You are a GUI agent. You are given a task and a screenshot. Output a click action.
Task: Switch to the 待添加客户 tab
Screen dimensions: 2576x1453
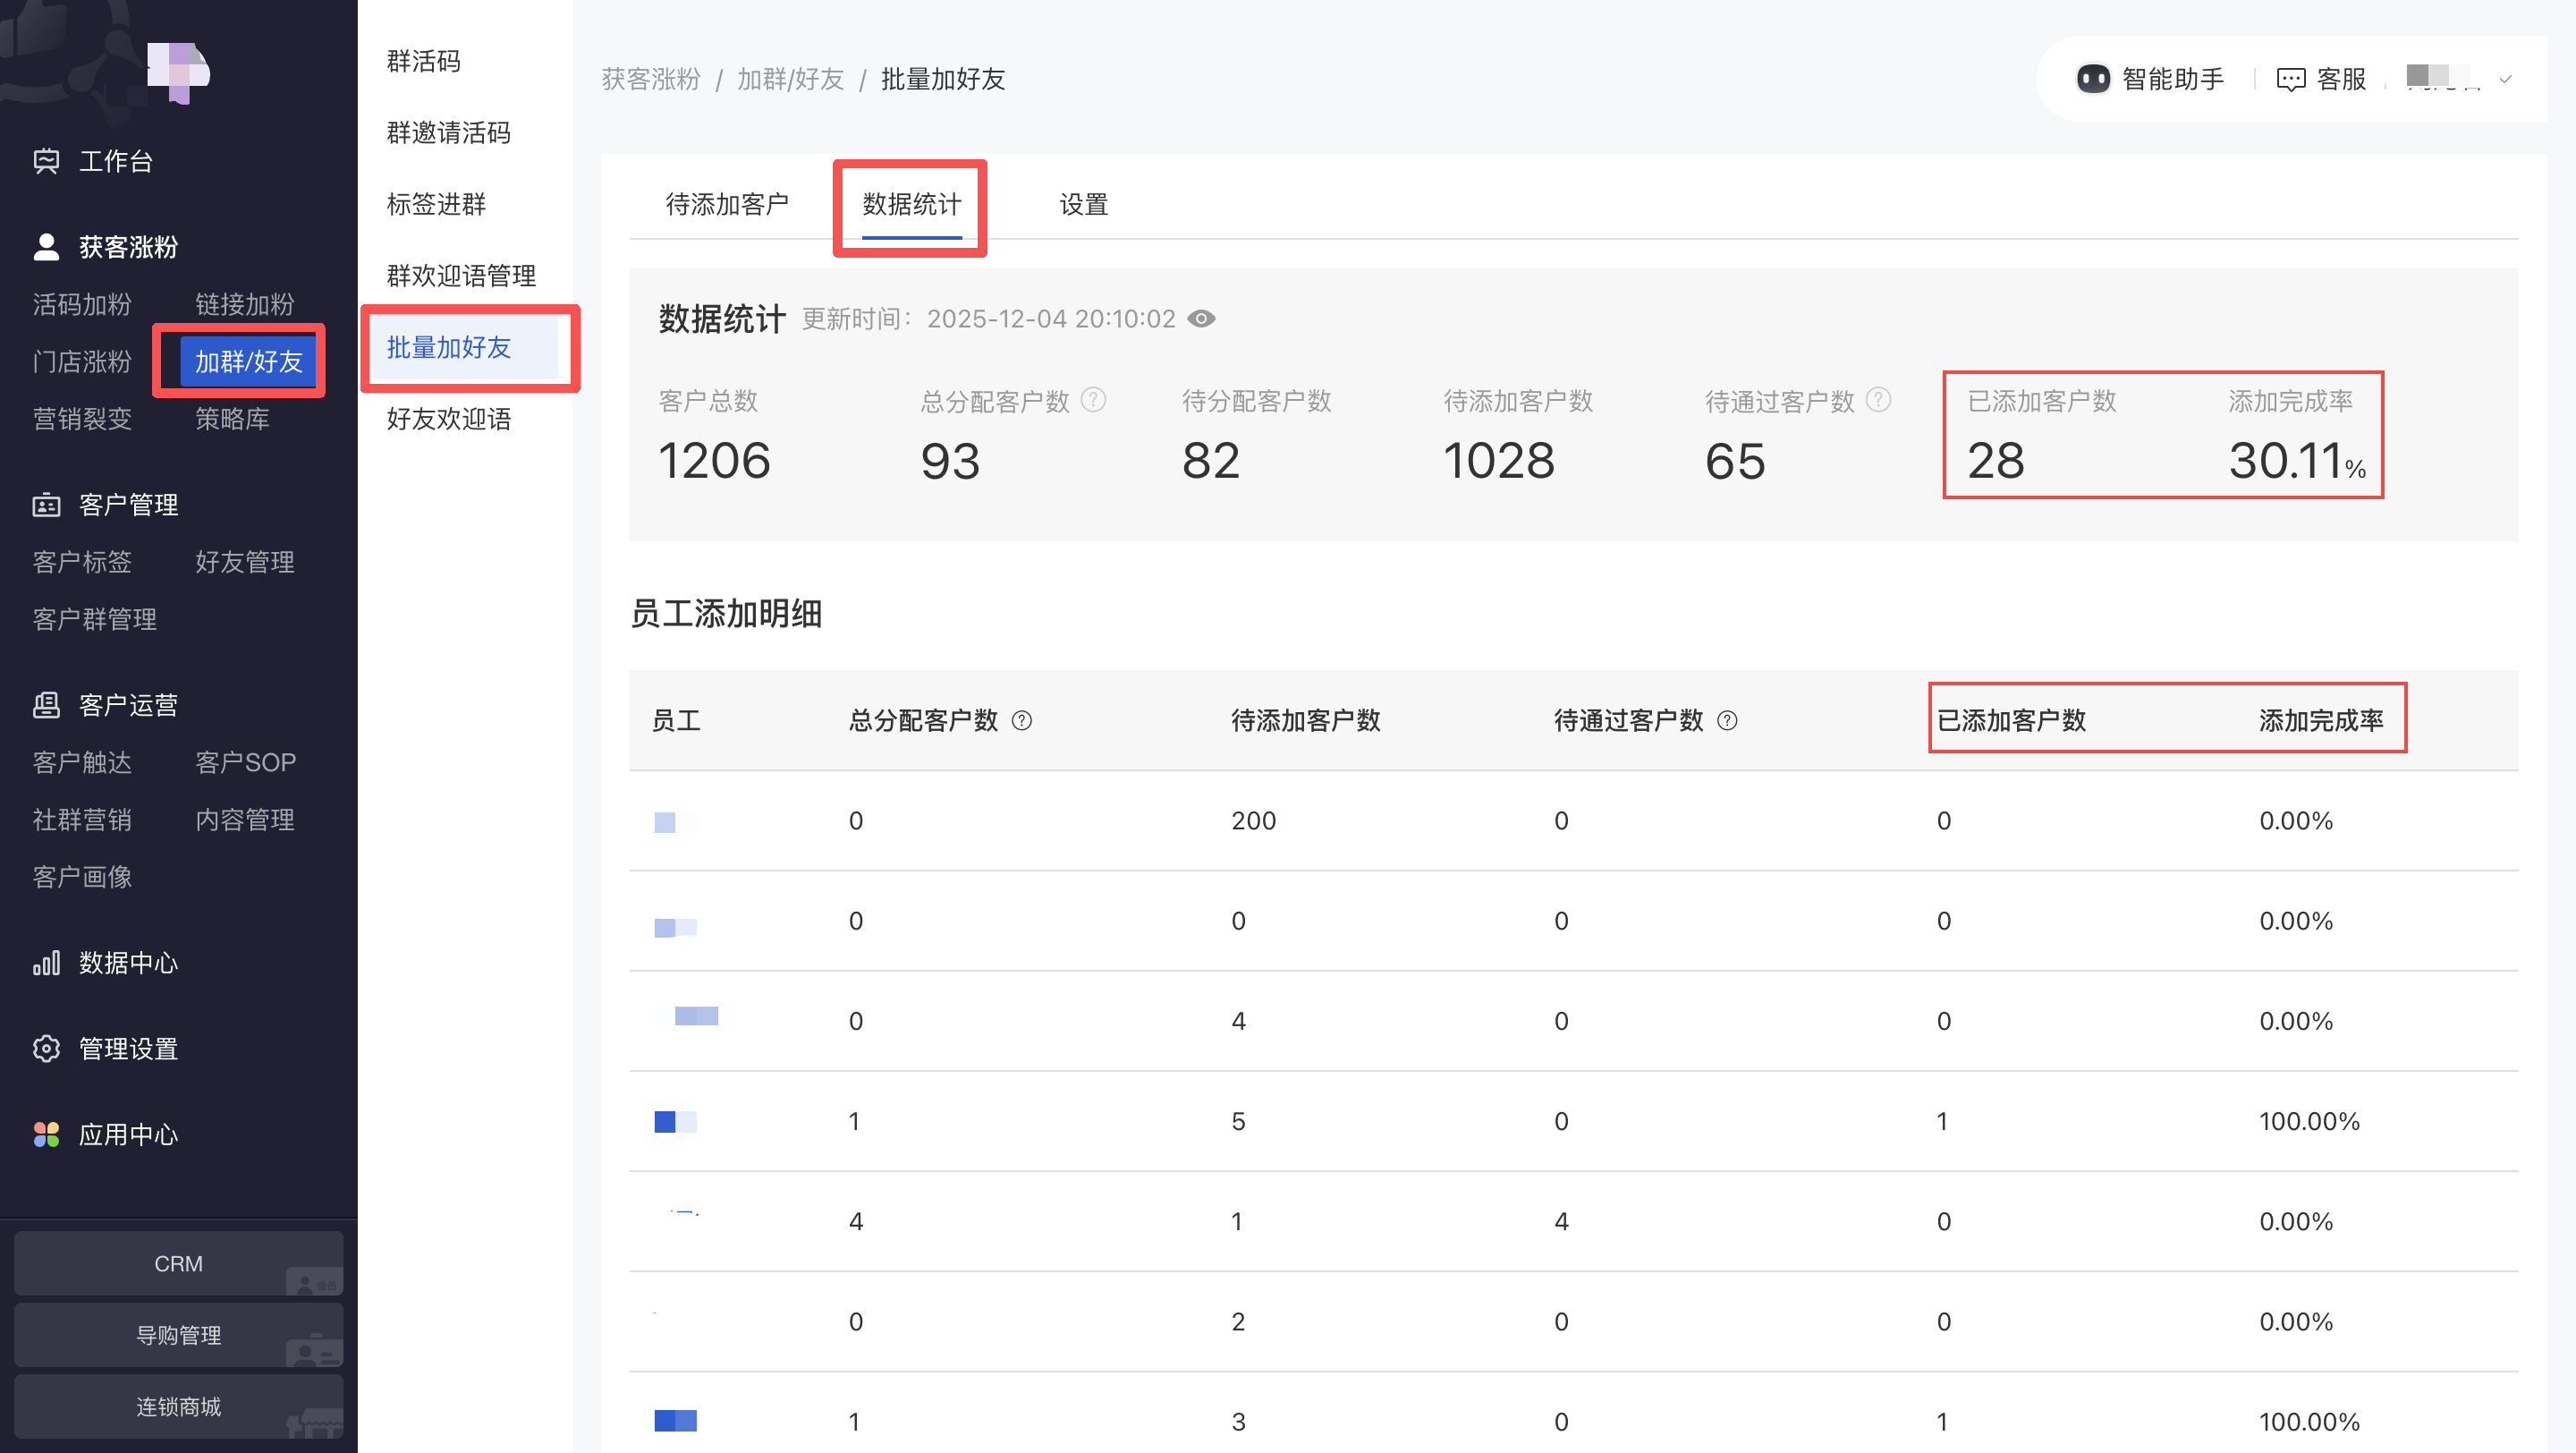point(727,205)
